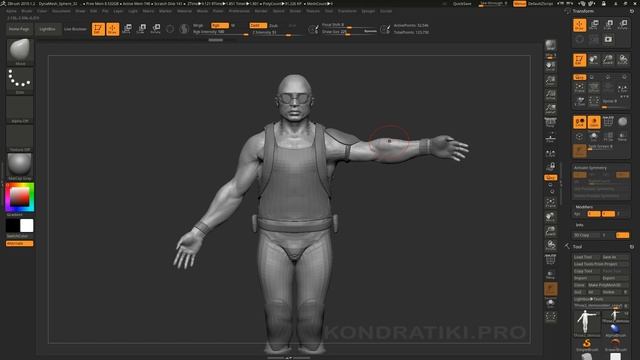Screen dimensions: 640x360
Task: Click the BPR render icon on right shelf
Action: pyautogui.click(x=551, y=46)
